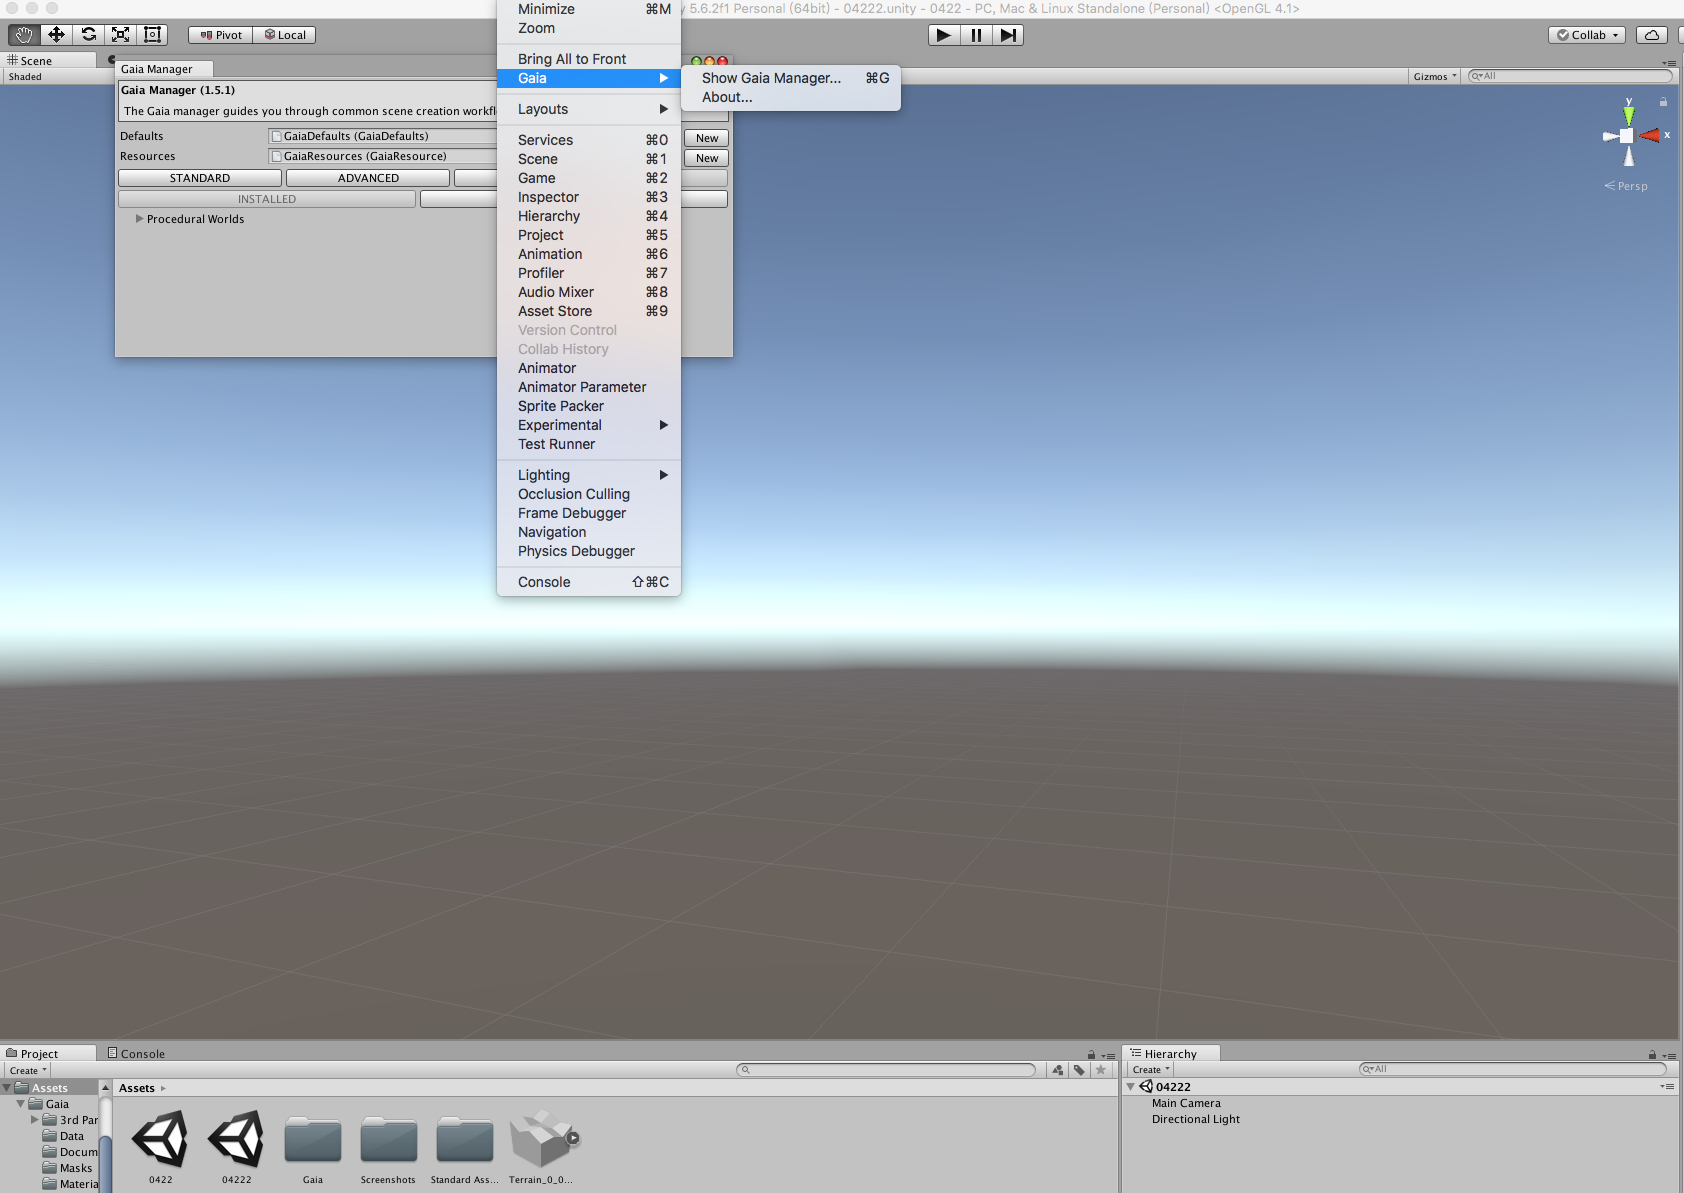Click the Hierarchy tab
Image resolution: width=1684 pixels, height=1193 pixels.
[x=1170, y=1054]
